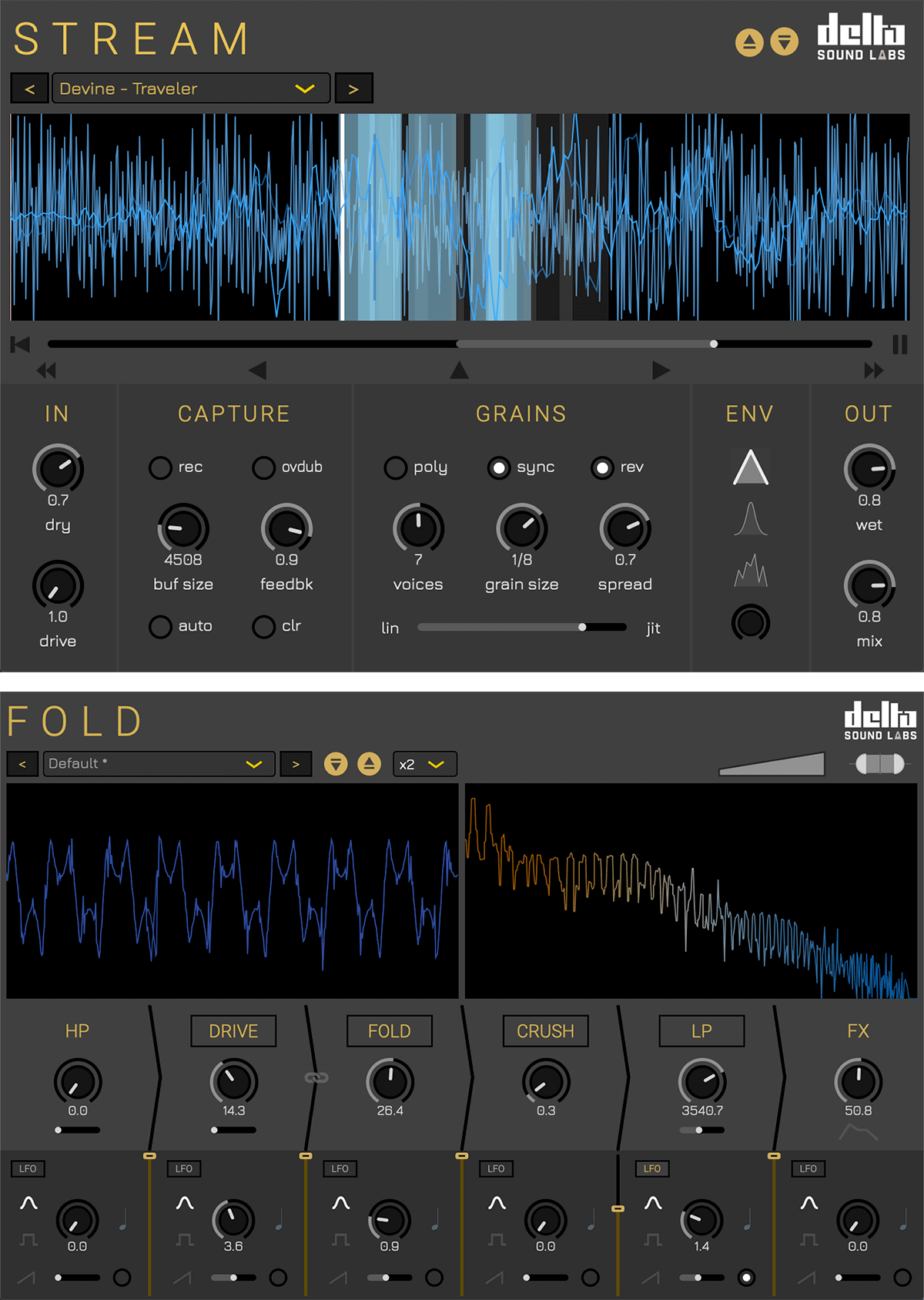The image size is (924, 1300).
Task: Toggle the DRIVE stage button
Action: point(233,1031)
